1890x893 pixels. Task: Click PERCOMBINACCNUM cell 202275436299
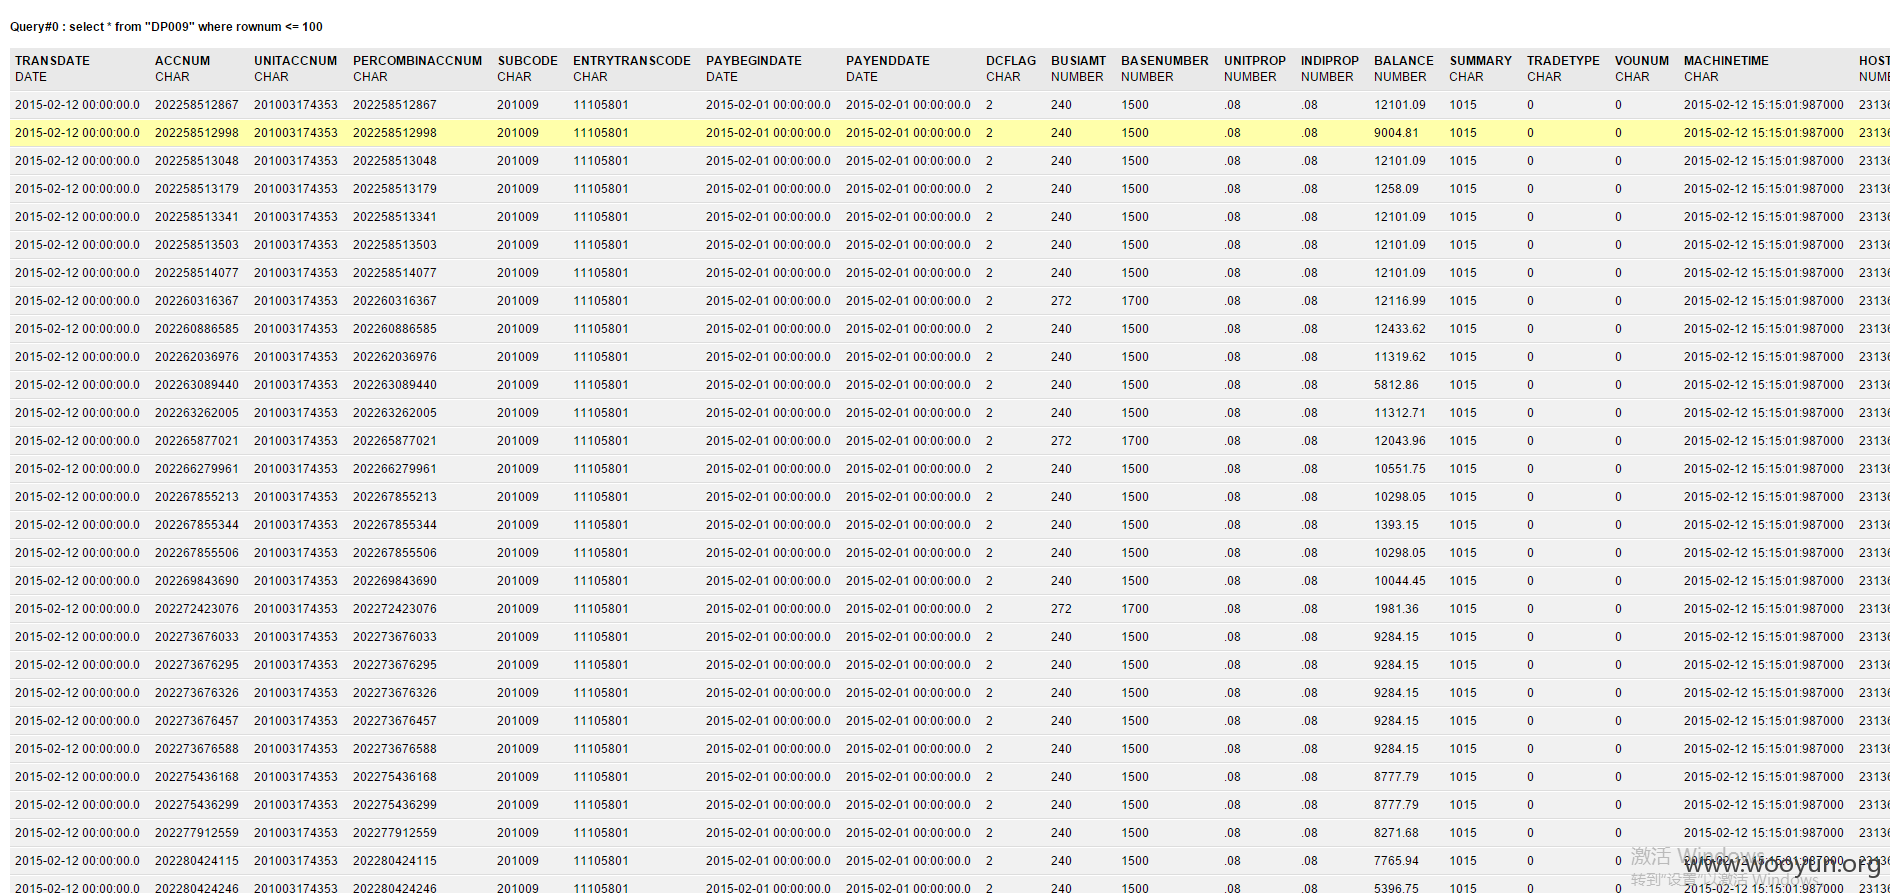394,805
